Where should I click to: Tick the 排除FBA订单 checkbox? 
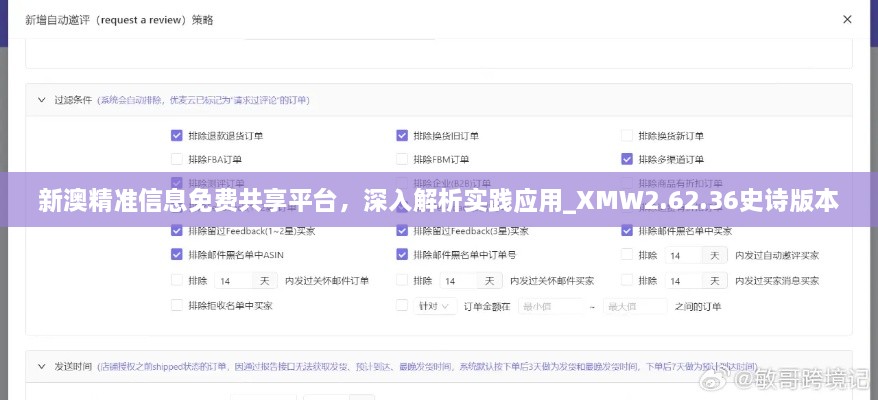177,159
